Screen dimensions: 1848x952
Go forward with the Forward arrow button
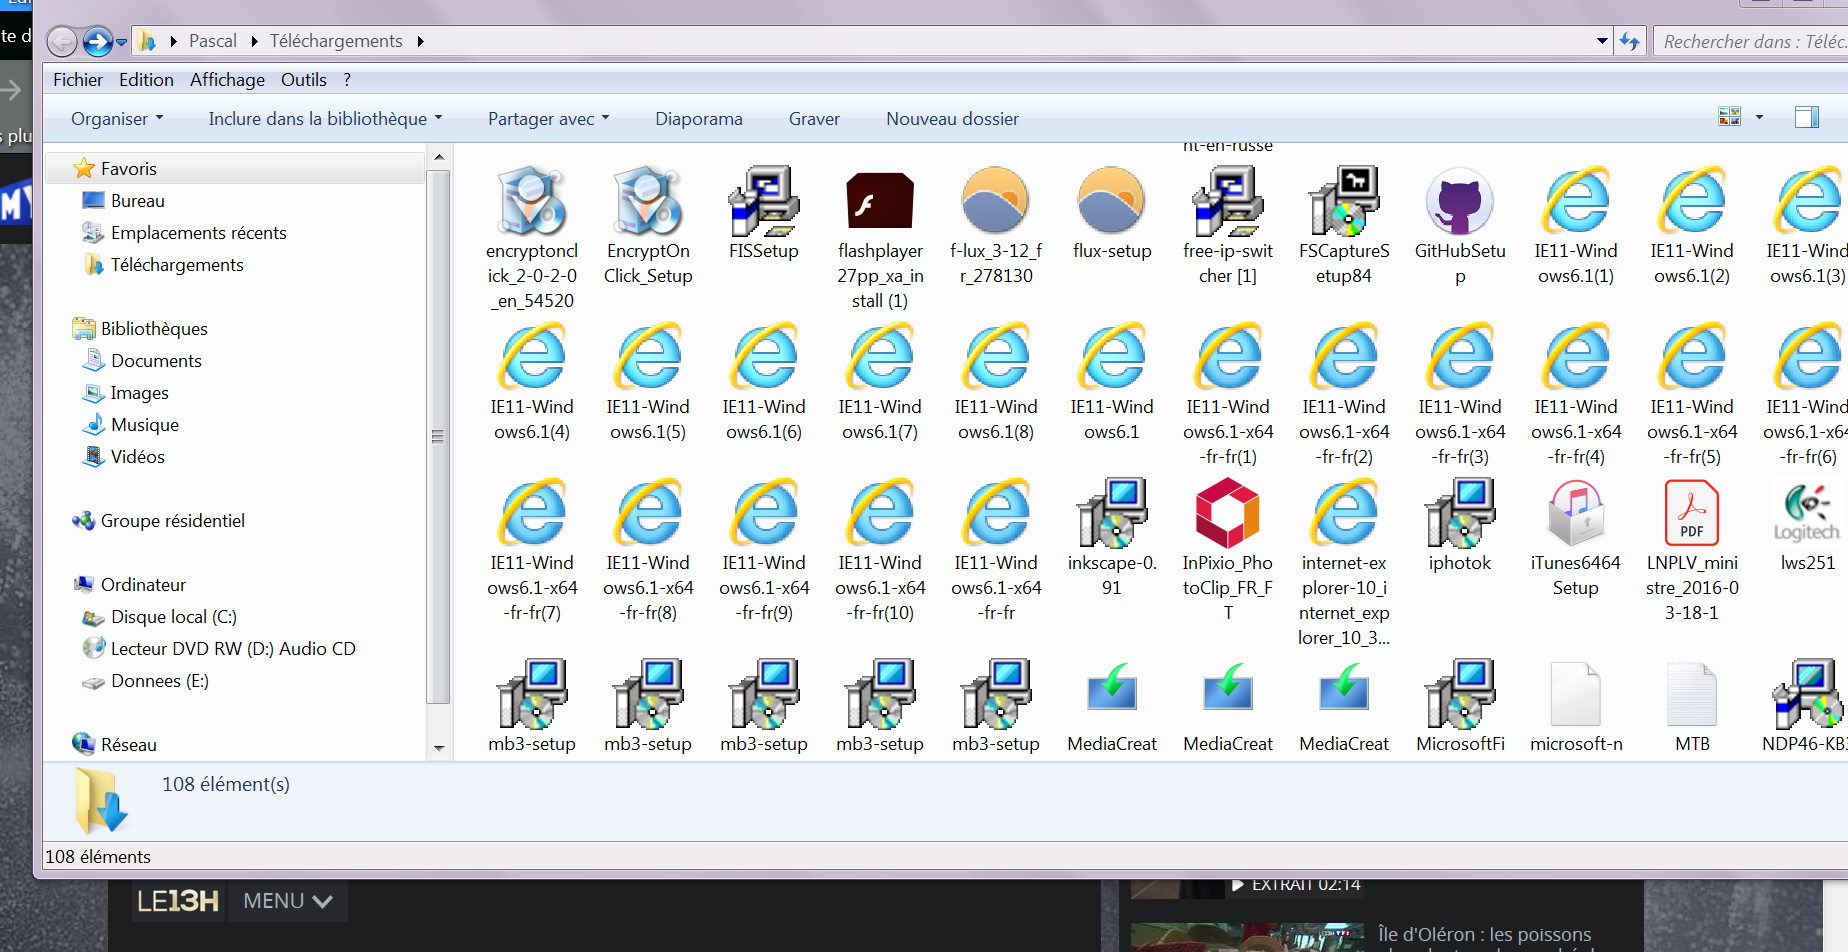pos(97,42)
